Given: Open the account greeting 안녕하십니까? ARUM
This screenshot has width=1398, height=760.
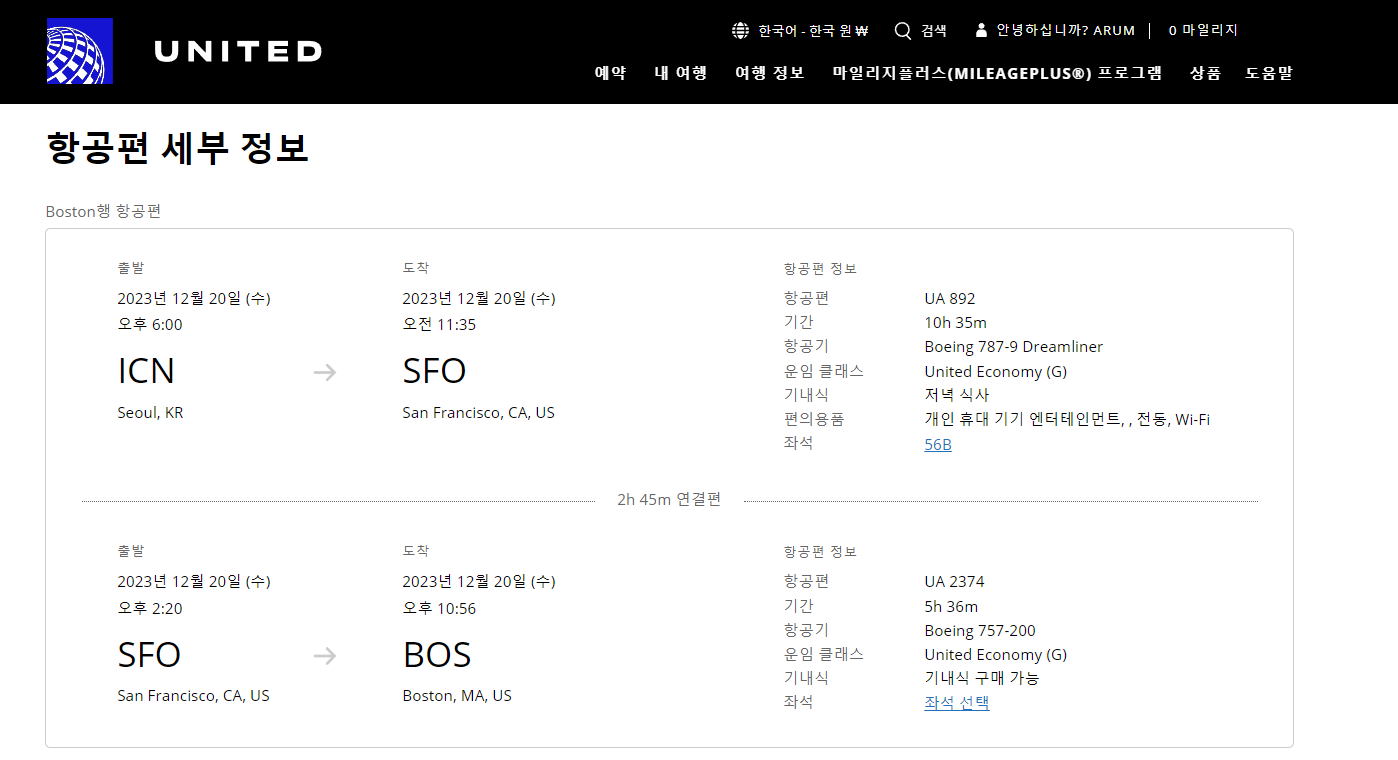Looking at the screenshot, I should coord(1065,30).
